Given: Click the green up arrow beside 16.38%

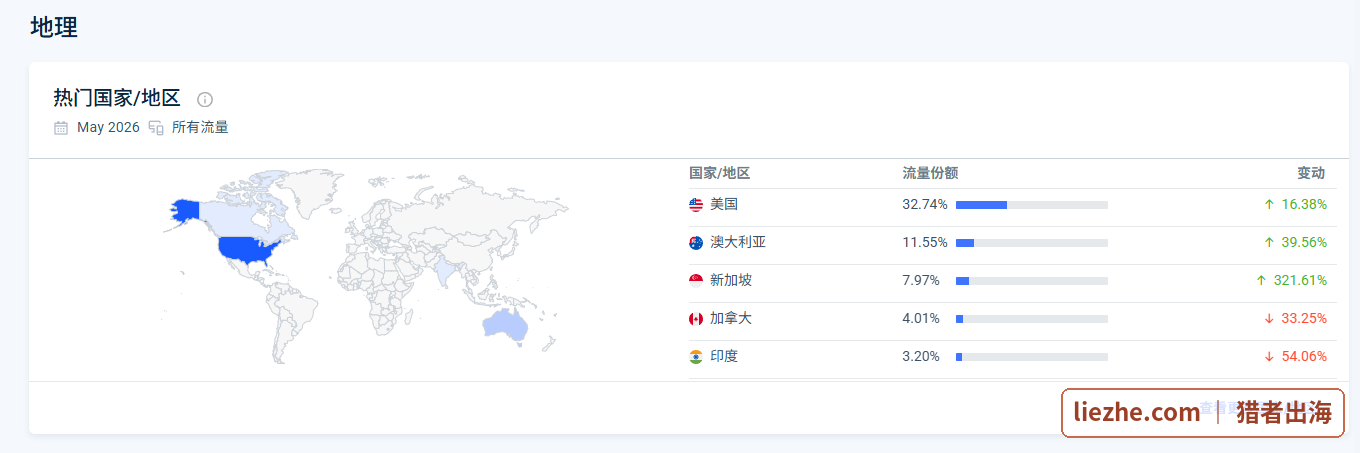Looking at the screenshot, I should point(1269,204).
